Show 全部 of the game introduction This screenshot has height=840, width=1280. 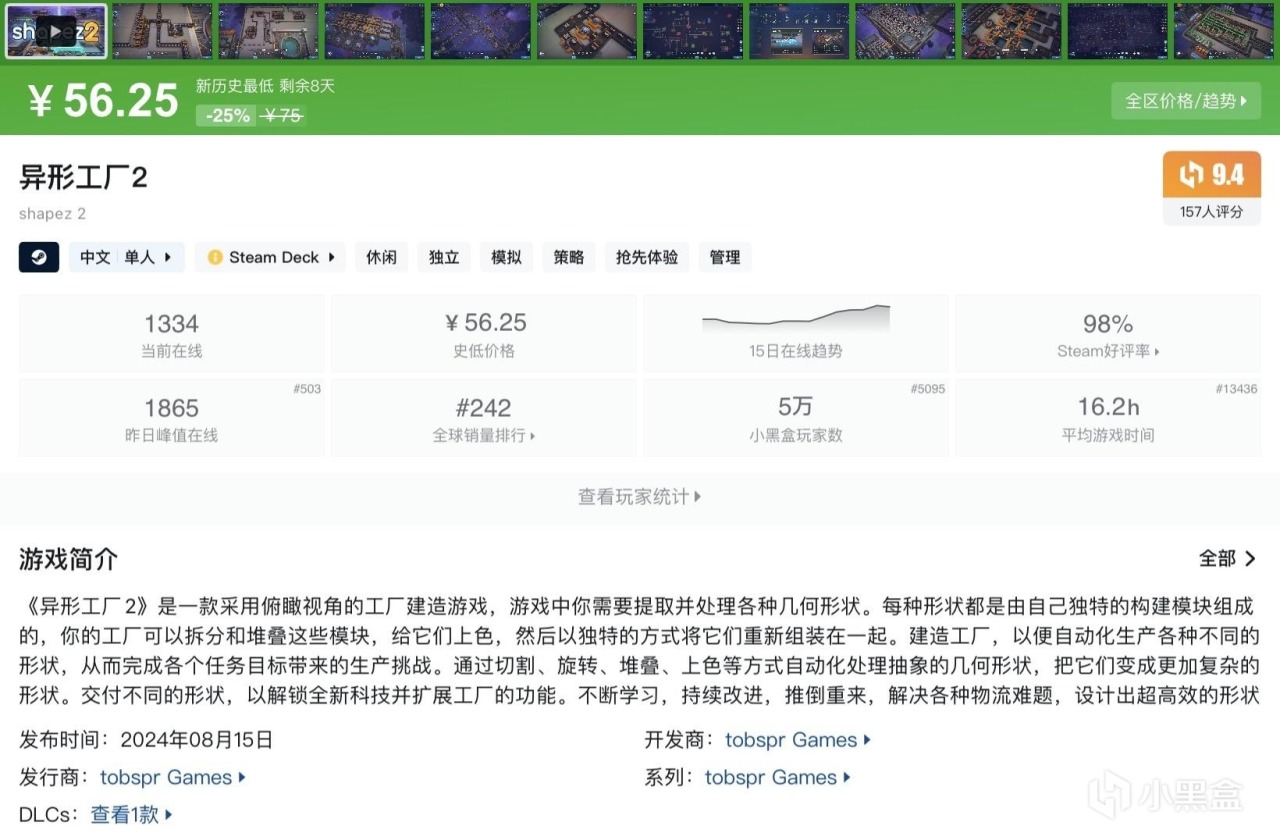pos(1228,559)
